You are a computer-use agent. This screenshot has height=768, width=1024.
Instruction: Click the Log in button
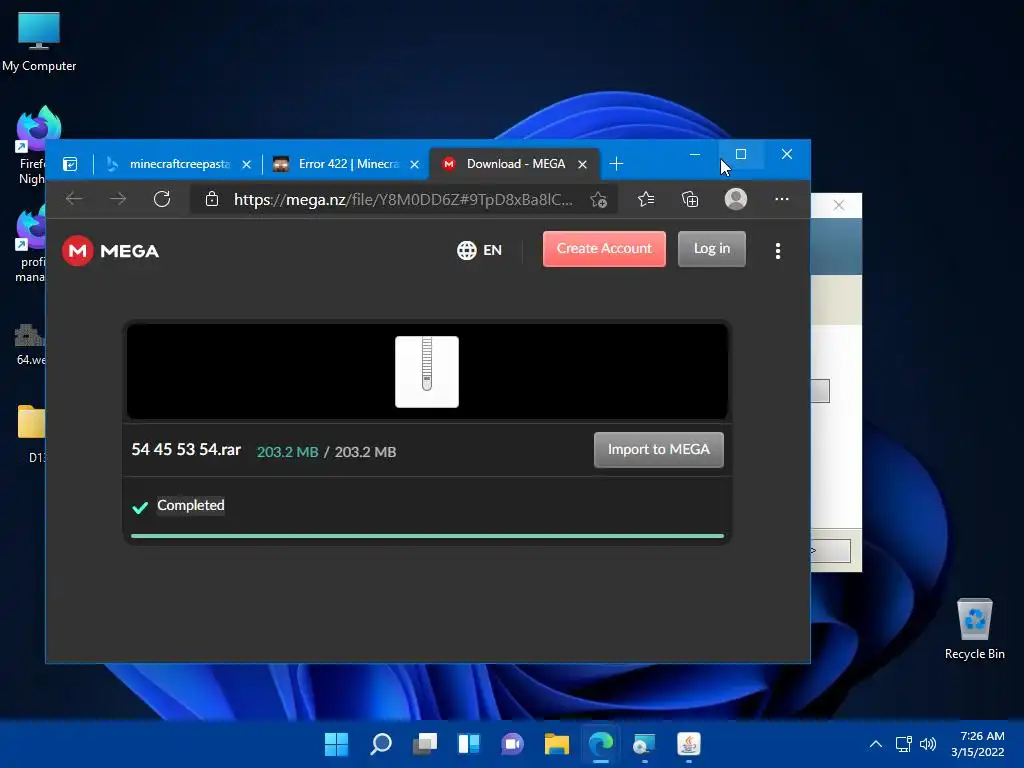point(712,249)
